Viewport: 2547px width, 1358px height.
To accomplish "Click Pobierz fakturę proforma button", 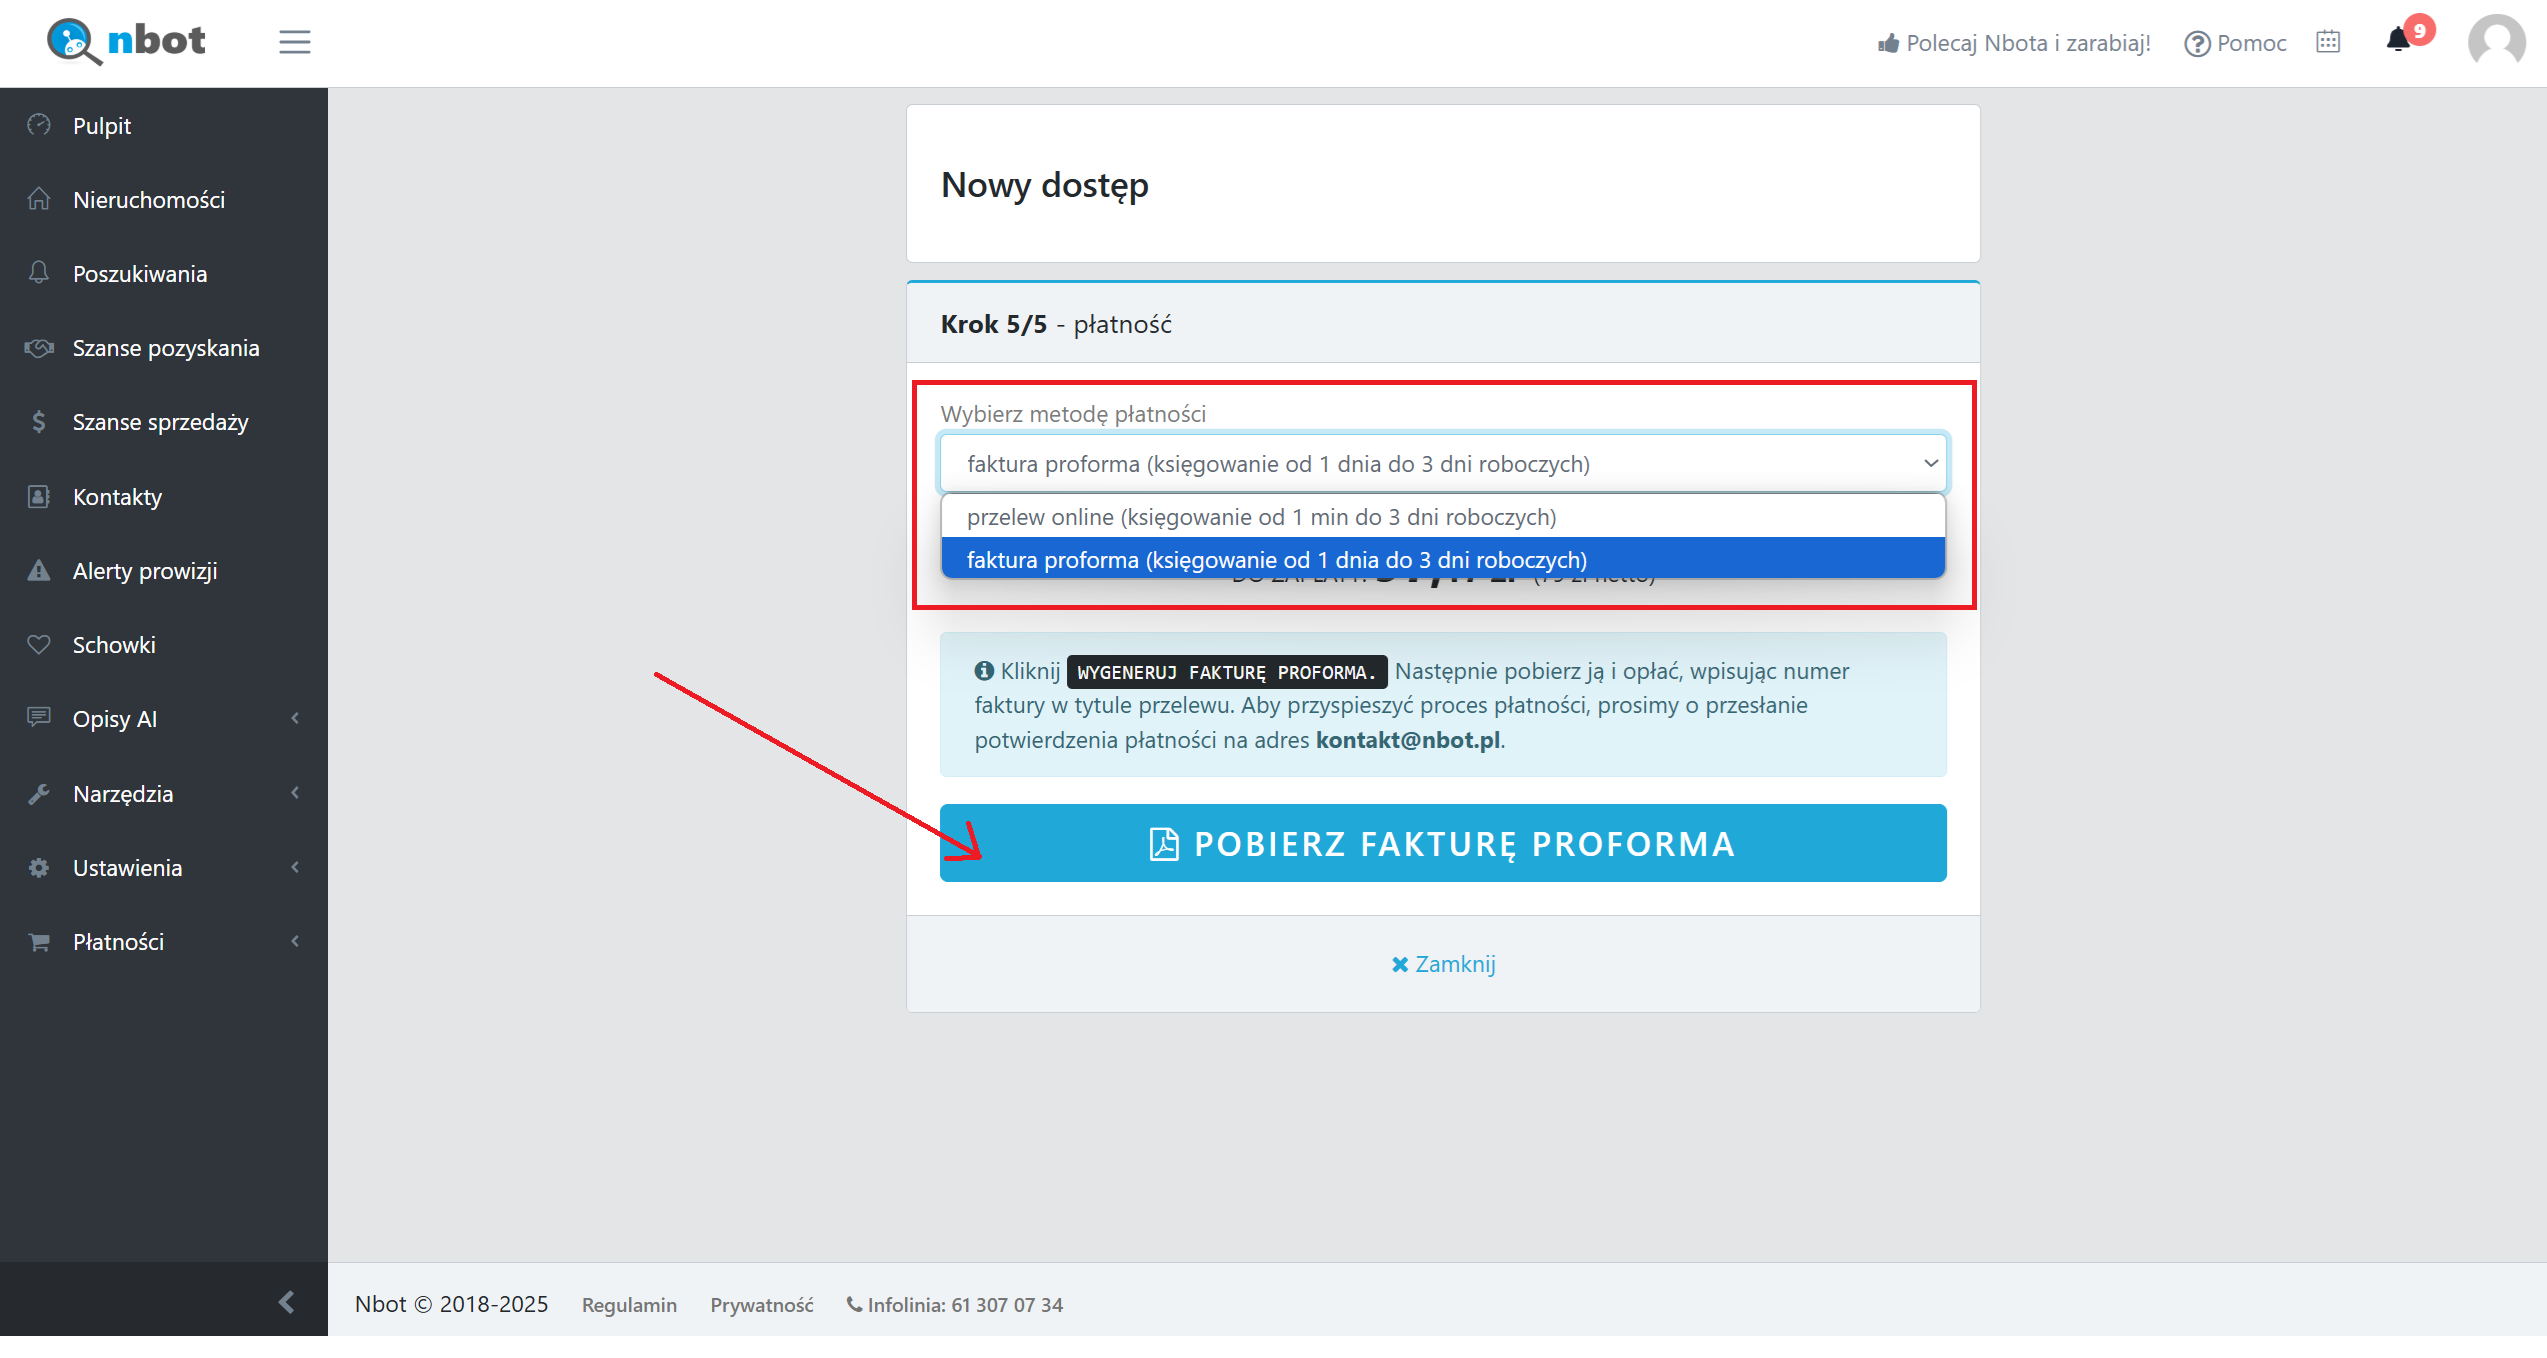I will coord(1442,844).
